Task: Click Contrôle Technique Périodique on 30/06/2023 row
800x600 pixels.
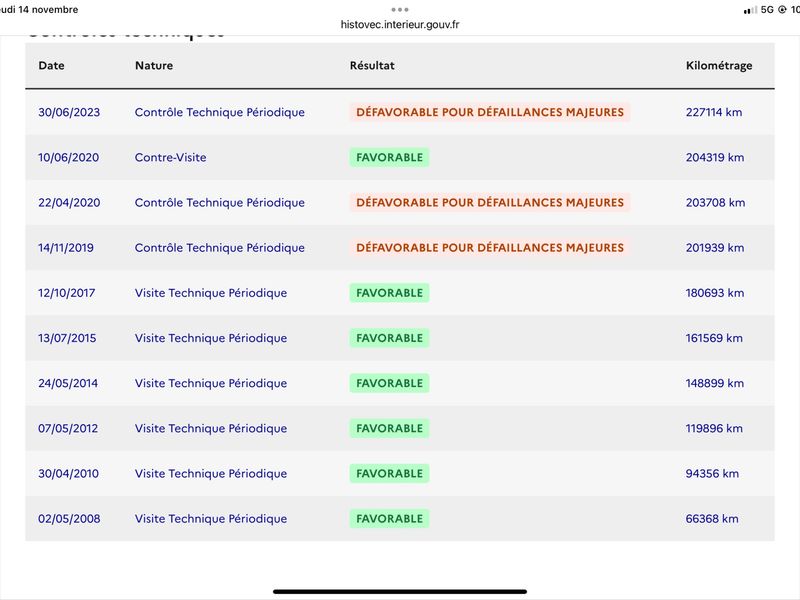Action: pos(219,112)
